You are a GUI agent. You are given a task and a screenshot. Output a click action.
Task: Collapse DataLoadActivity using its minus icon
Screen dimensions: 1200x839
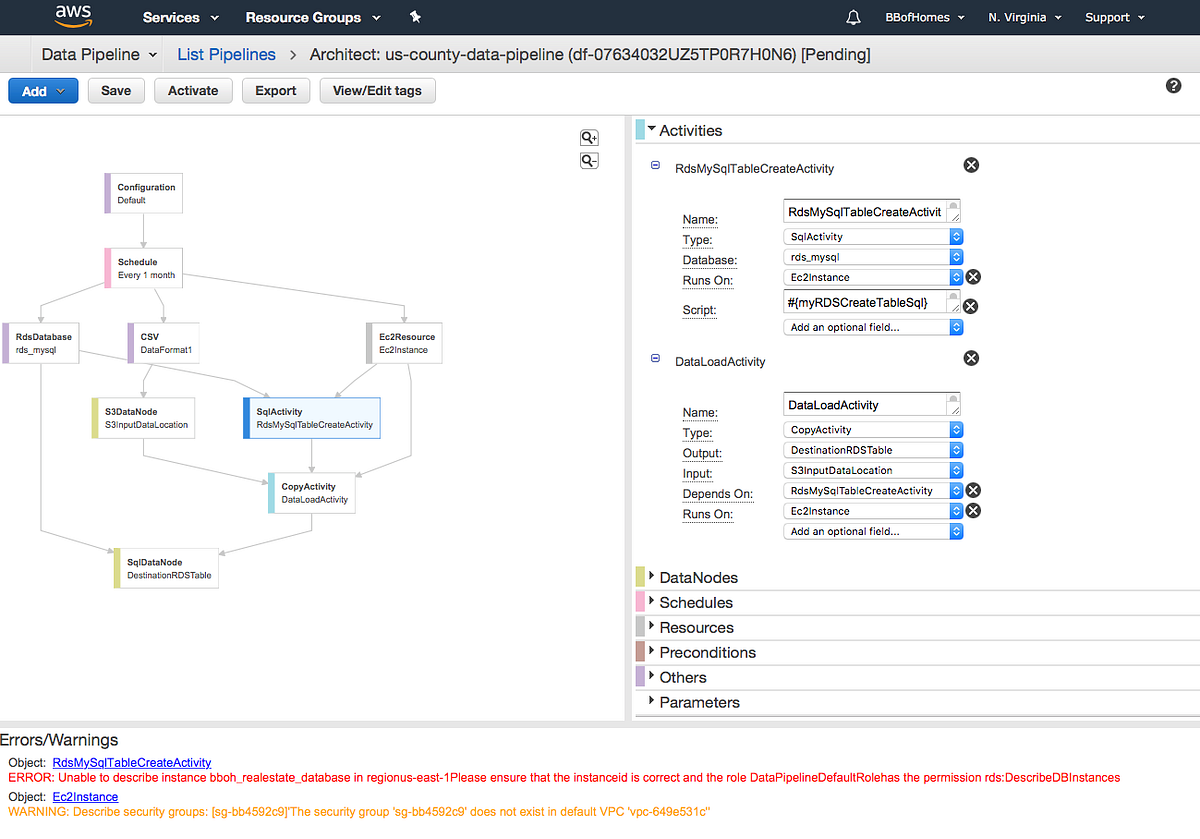tap(655, 358)
